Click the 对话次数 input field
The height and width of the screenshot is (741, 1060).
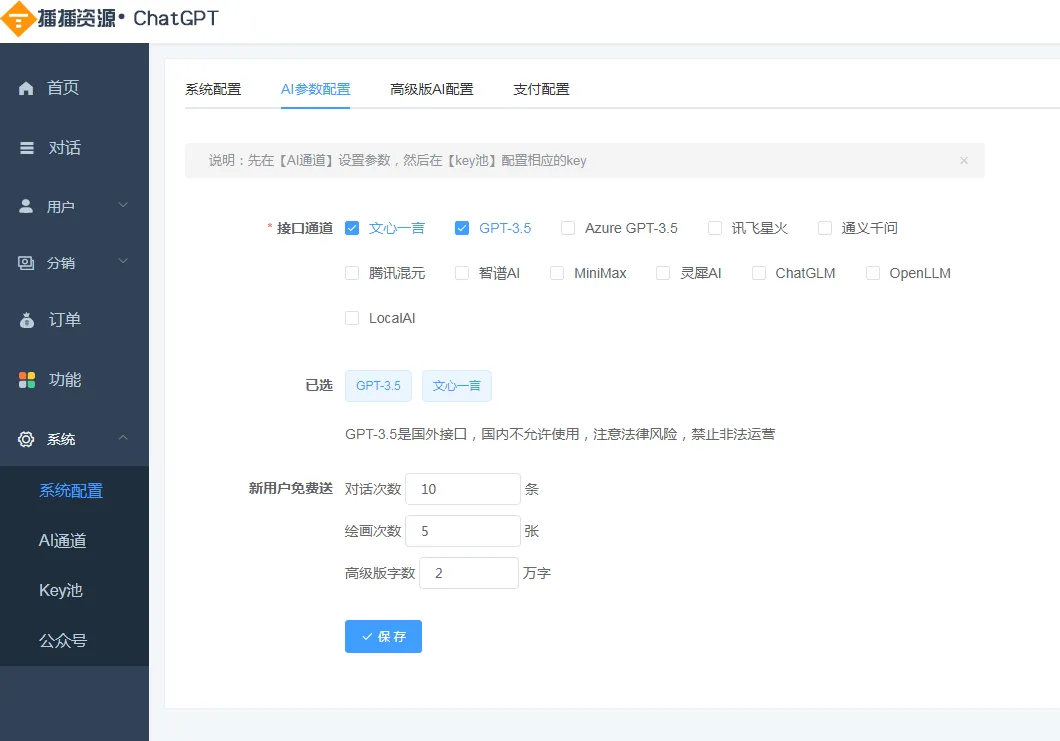pyautogui.click(x=462, y=488)
